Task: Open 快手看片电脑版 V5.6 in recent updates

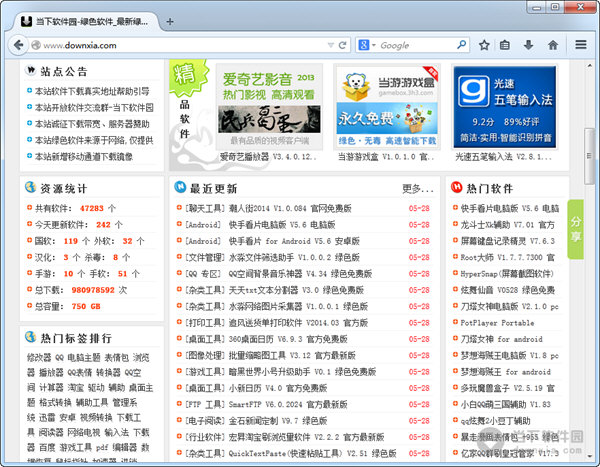Action: pos(282,225)
